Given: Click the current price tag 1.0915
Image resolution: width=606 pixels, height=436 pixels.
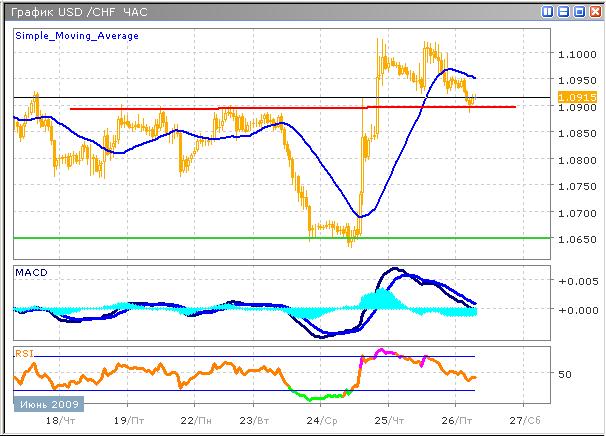Looking at the screenshot, I should (x=577, y=97).
